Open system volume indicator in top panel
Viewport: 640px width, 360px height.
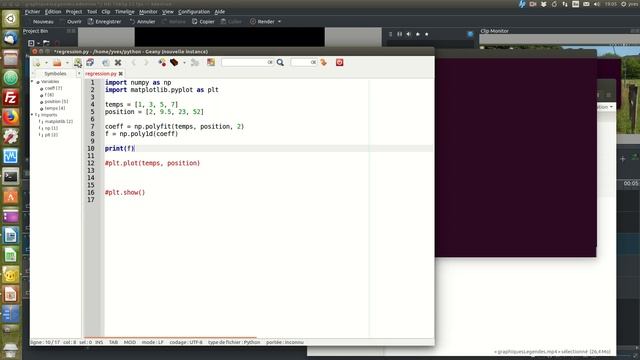click(x=597, y=4)
